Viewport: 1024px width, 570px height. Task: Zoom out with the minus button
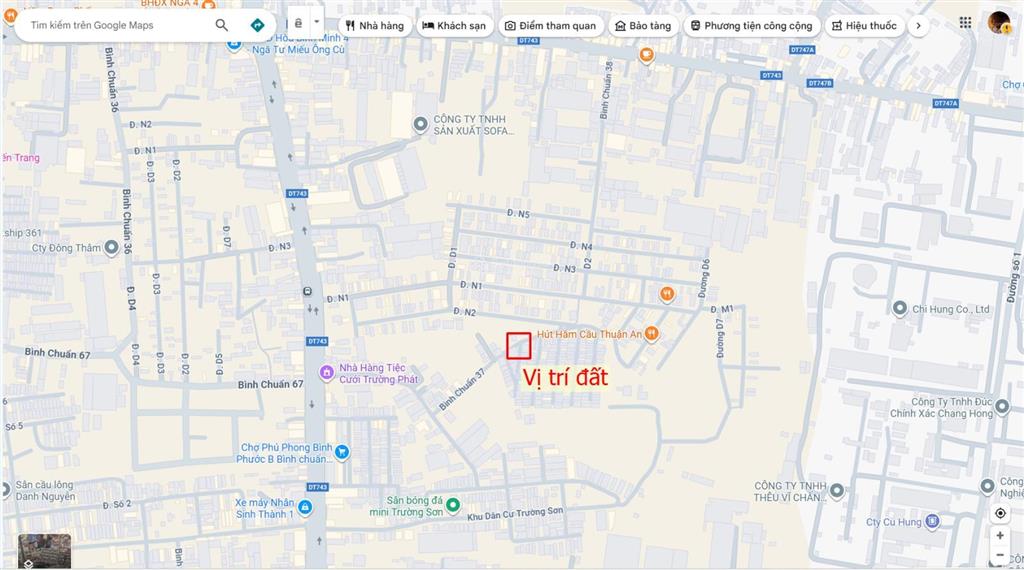click(x=1000, y=554)
